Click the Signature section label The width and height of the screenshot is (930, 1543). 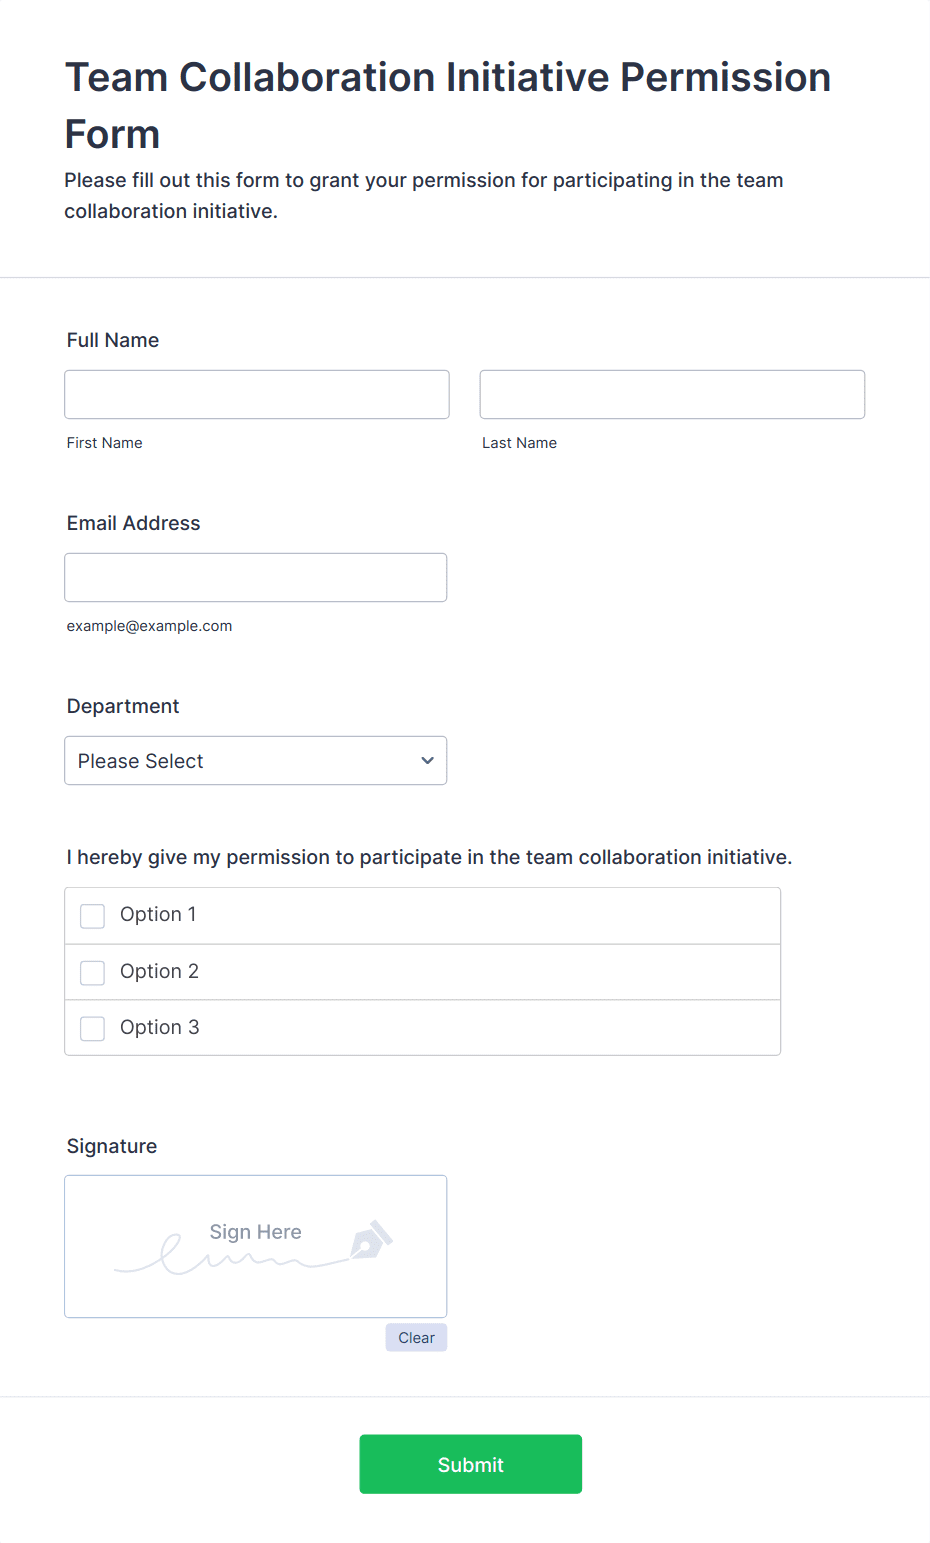point(112,1147)
